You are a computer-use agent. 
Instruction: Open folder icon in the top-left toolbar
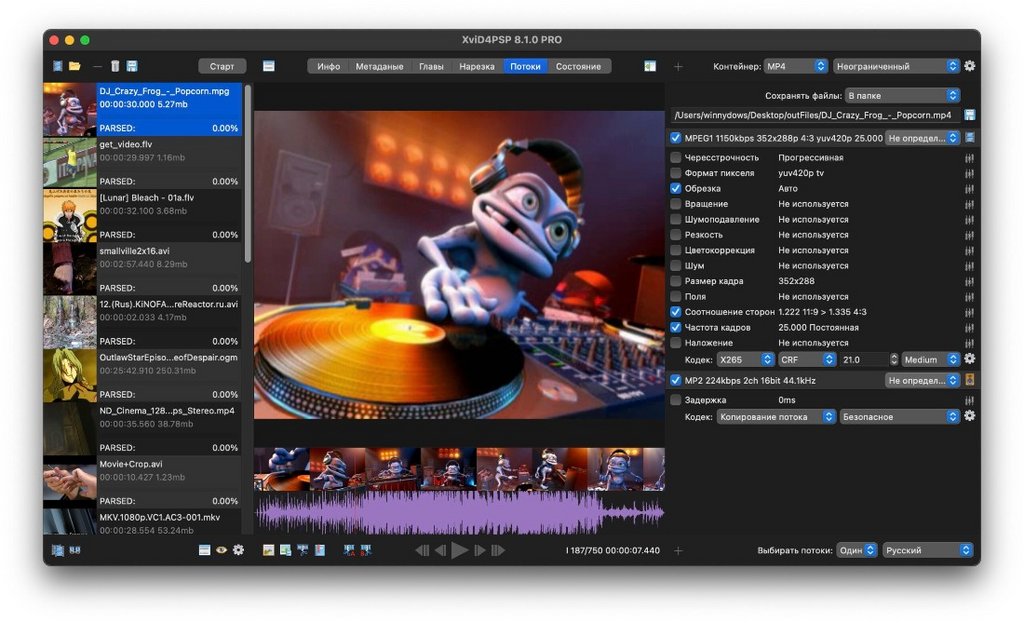(74, 66)
